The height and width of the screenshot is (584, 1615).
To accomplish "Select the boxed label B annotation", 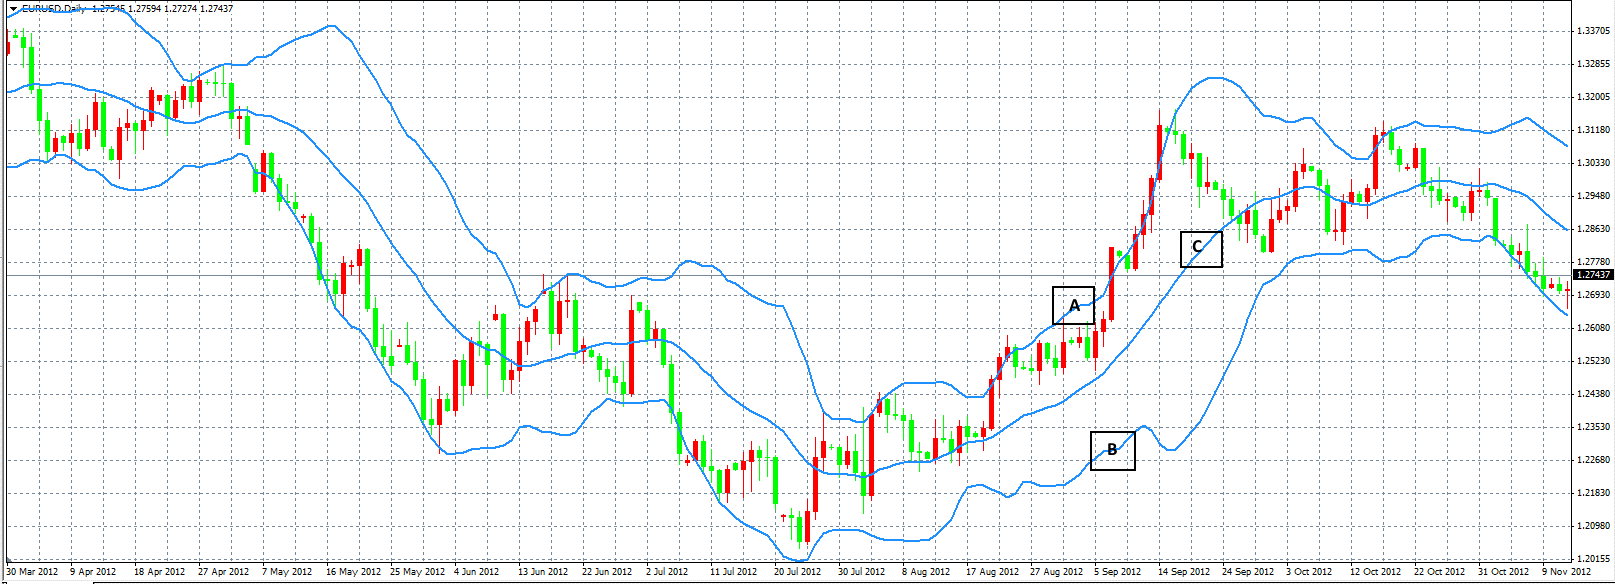I will tap(1112, 450).
